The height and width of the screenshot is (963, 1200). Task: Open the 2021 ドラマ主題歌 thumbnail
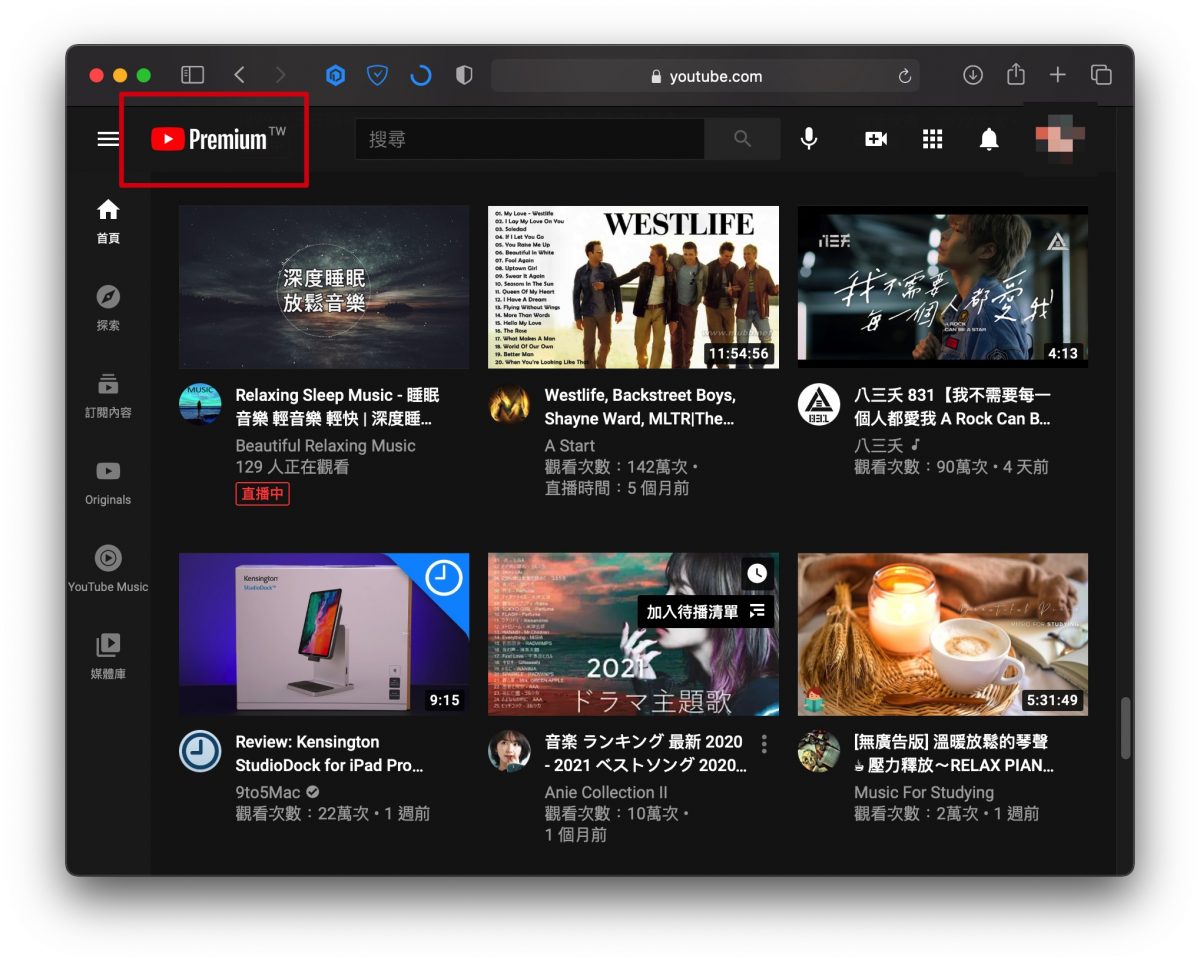[633, 634]
